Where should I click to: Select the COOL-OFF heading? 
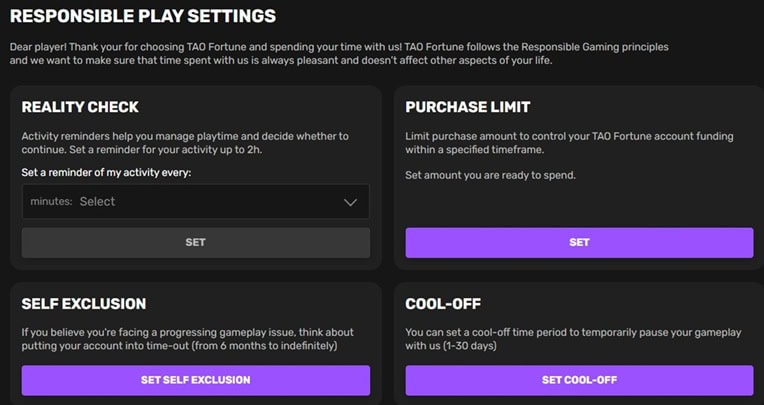[x=446, y=304]
